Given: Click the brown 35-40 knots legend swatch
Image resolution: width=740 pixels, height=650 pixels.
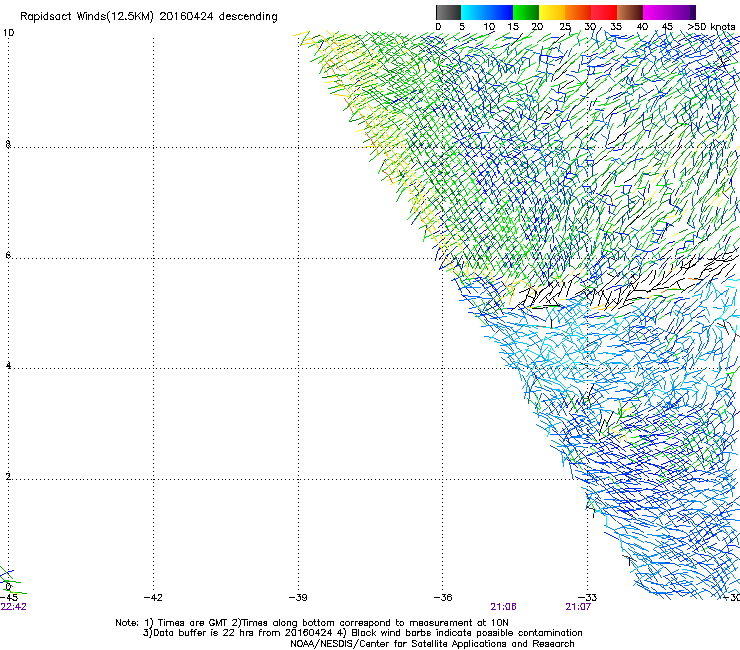Looking at the screenshot, I should [x=630, y=12].
